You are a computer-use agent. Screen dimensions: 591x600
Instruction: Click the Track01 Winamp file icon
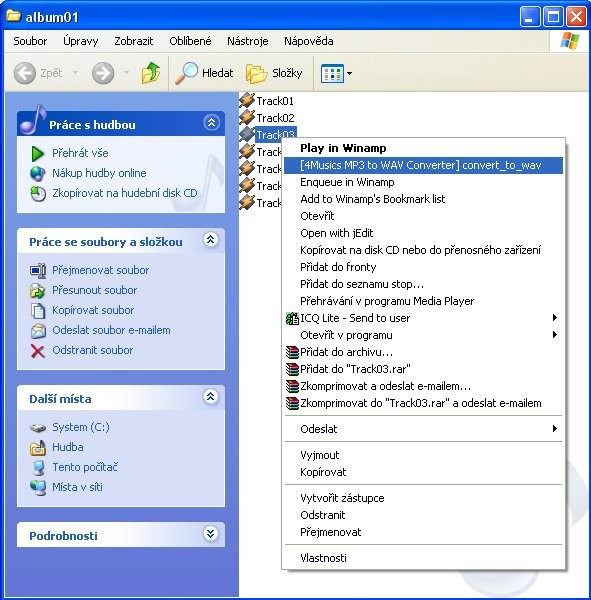pos(247,101)
